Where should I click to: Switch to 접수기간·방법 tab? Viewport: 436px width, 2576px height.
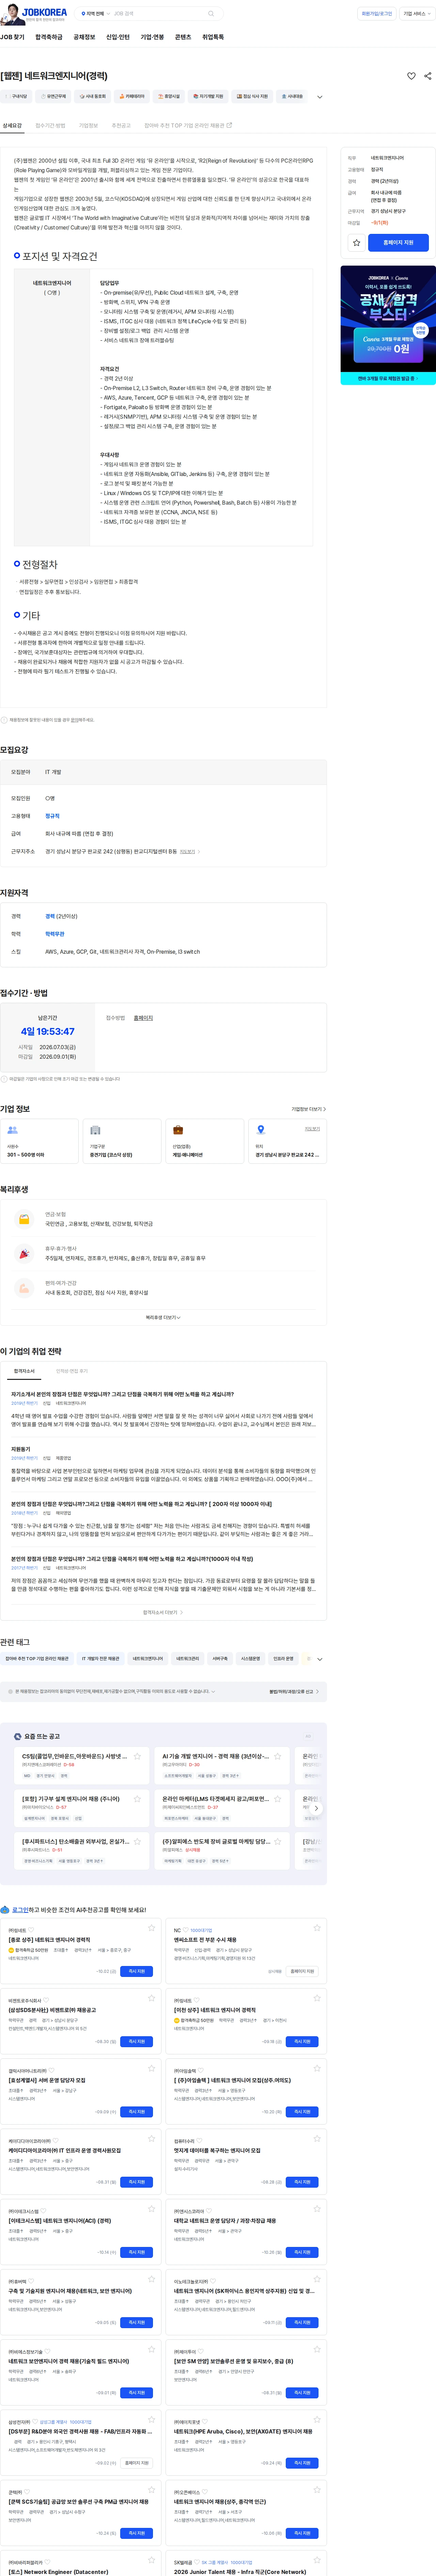click(50, 126)
